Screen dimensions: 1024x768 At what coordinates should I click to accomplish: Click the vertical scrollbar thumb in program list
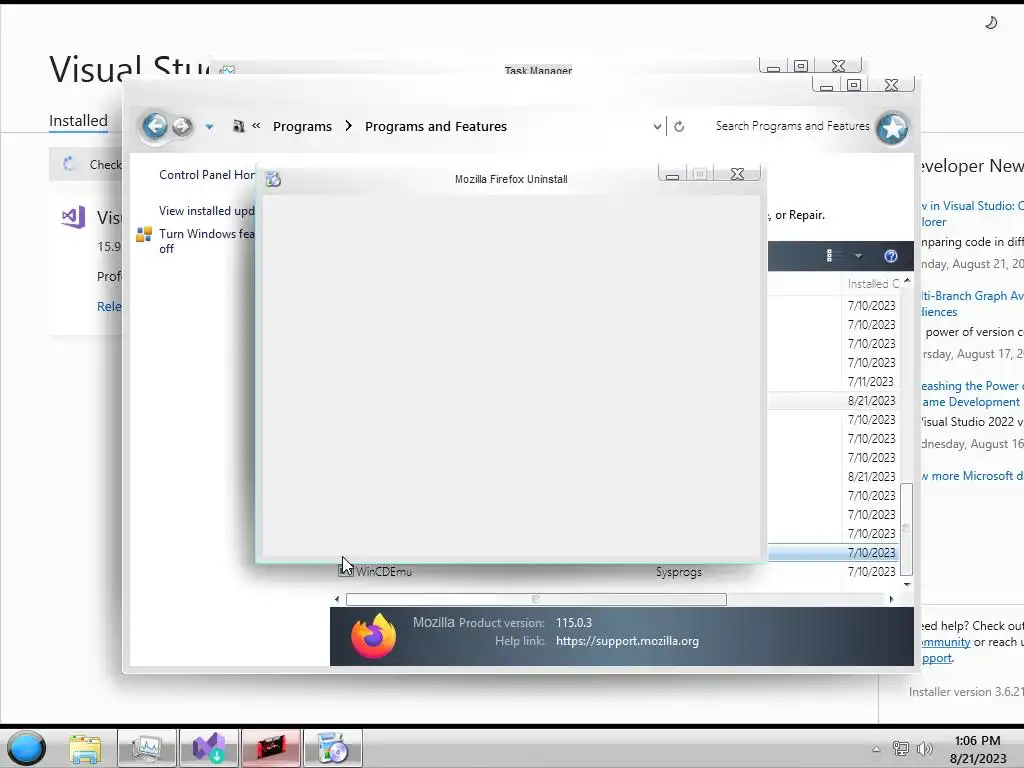(906, 528)
